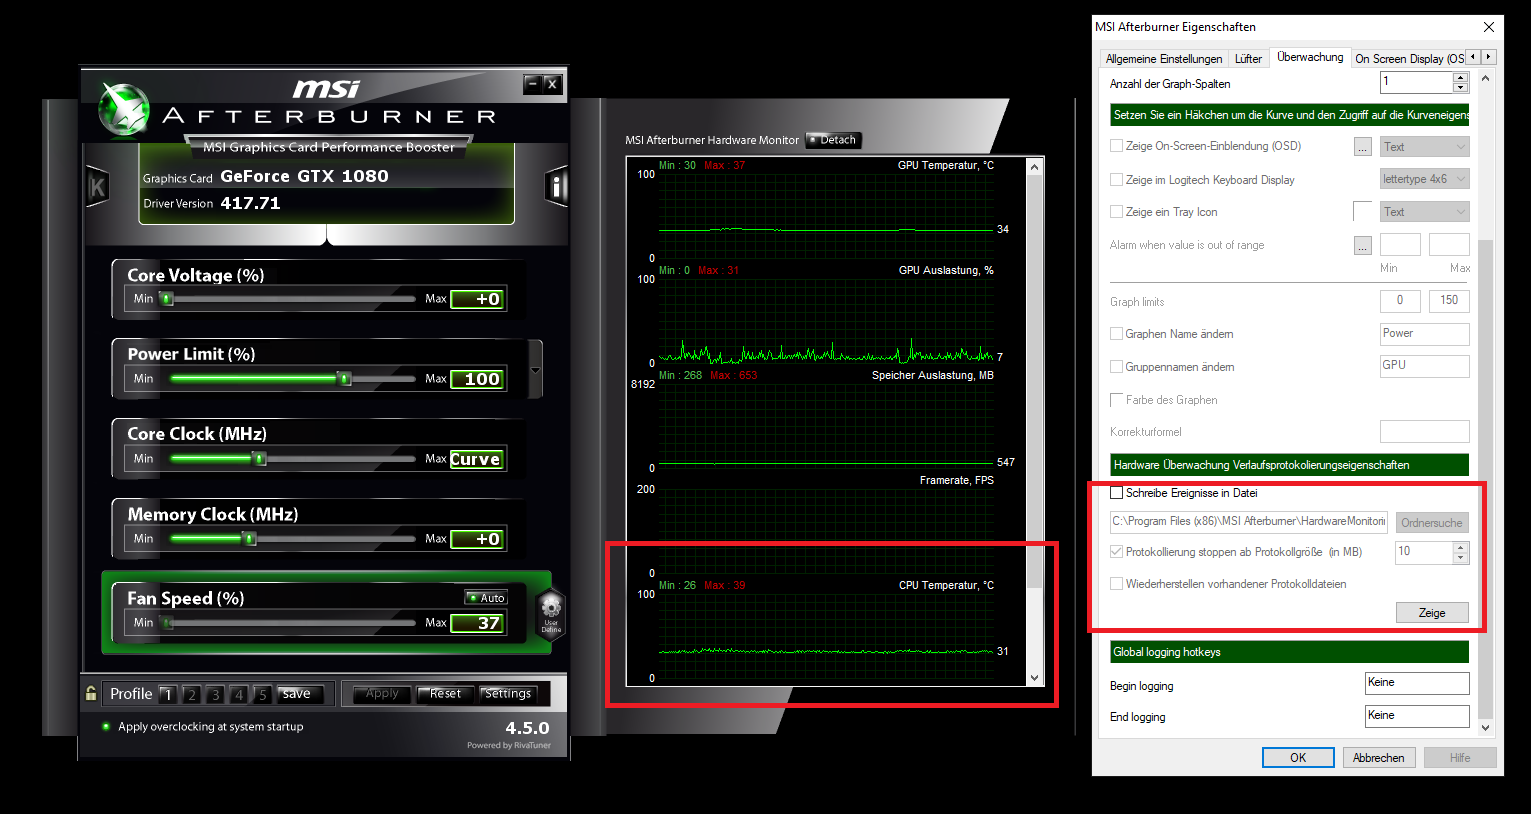Select profile slot 5
This screenshot has width=1531, height=814.
point(261,694)
